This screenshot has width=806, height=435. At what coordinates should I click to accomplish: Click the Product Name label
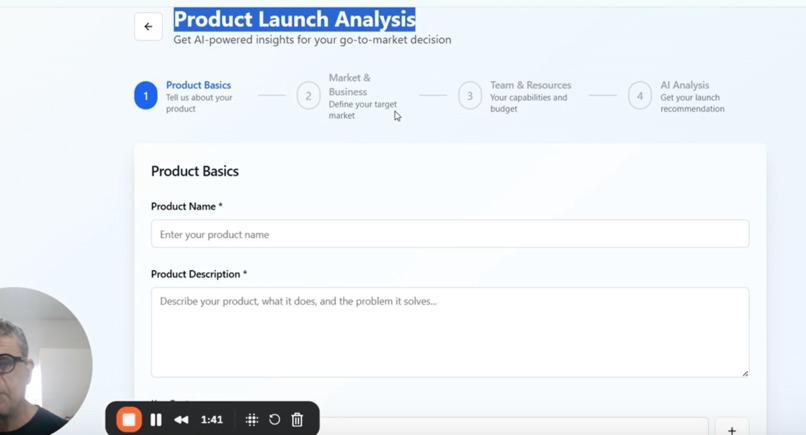(x=187, y=206)
